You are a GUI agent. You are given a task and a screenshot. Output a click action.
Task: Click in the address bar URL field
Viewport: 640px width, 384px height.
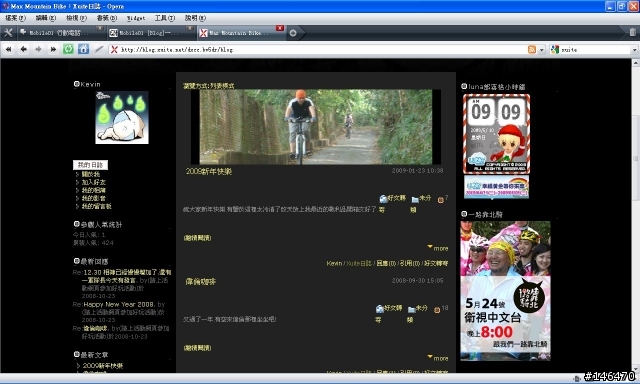(x=318, y=49)
